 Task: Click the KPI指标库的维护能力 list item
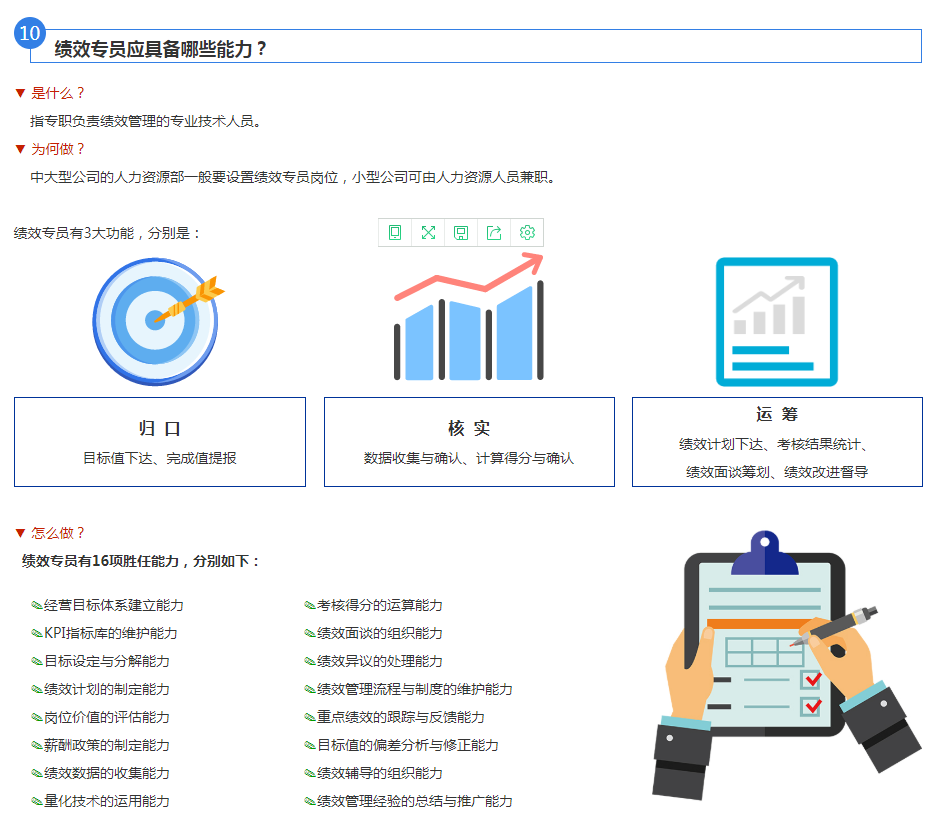tap(110, 633)
